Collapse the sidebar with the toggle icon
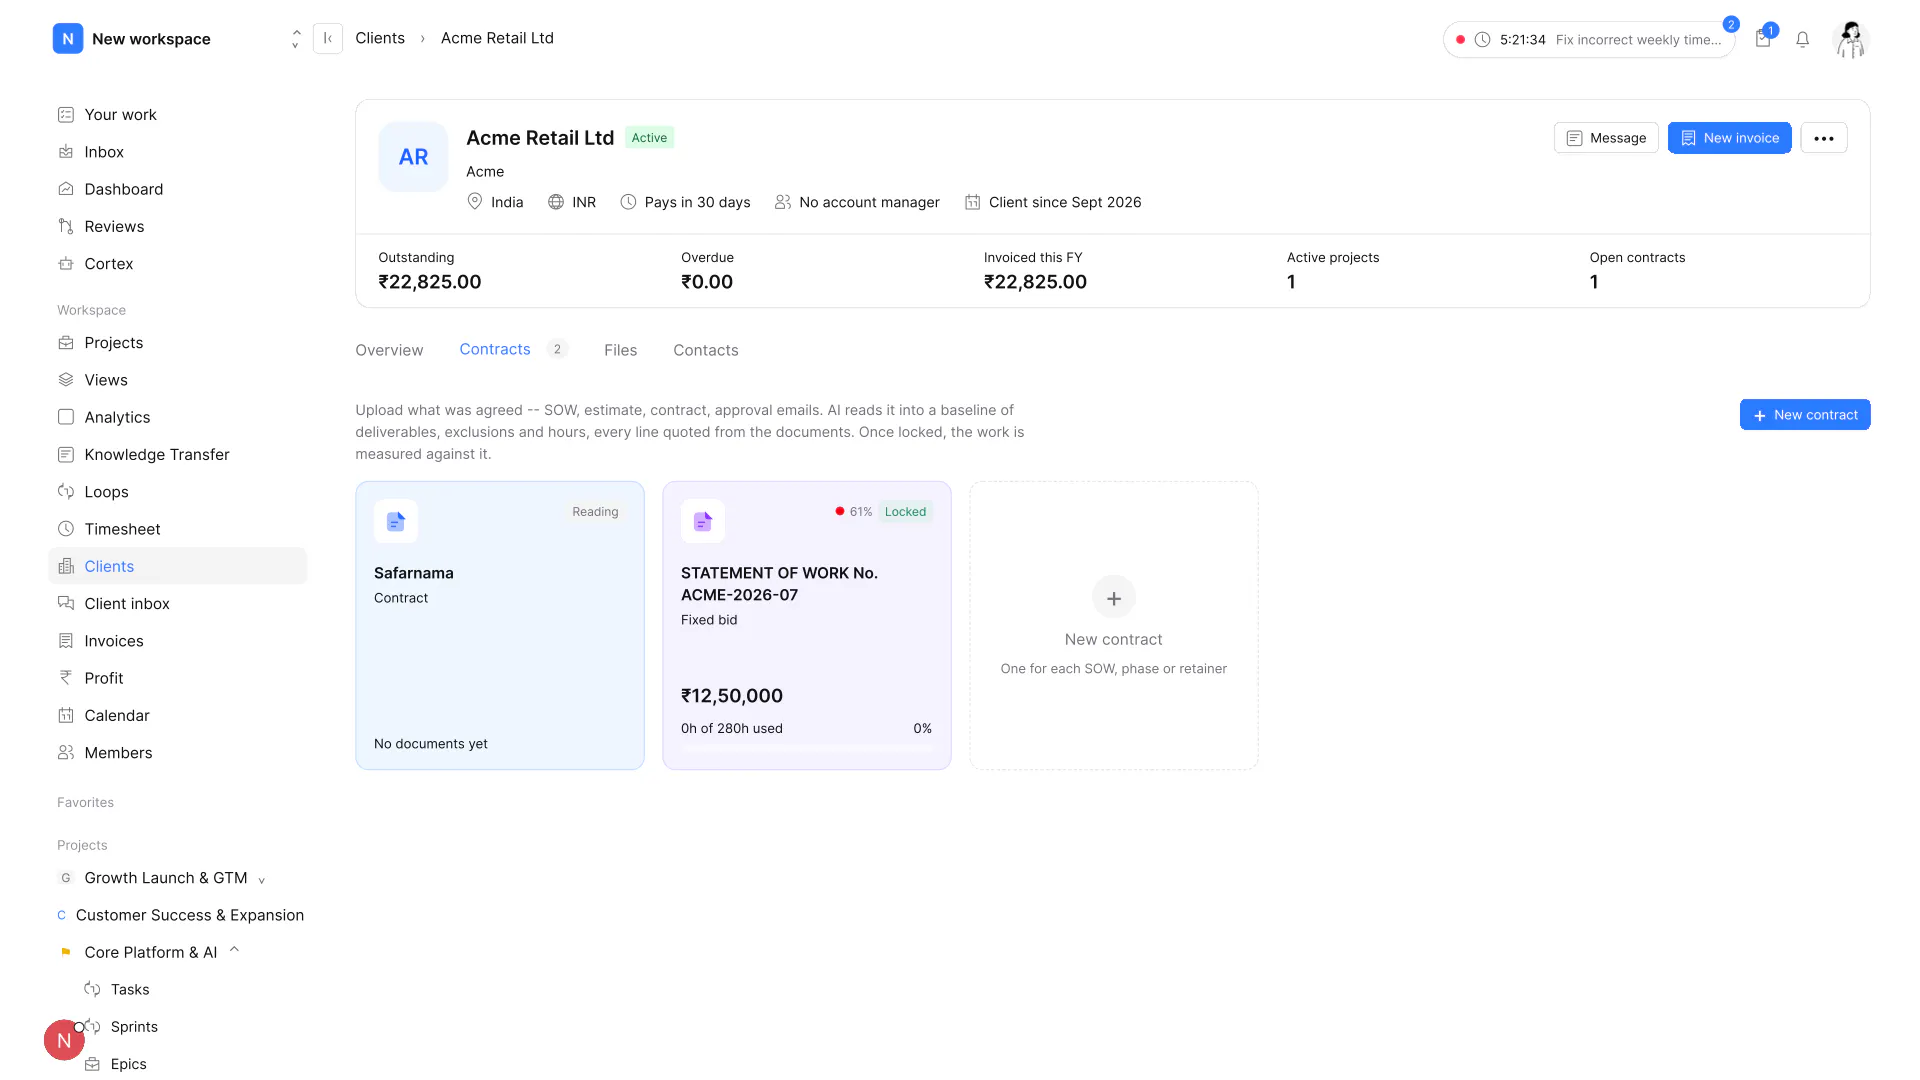This screenshot has height=1080, width=1920. pyautogui.click(x=328, y=38)
